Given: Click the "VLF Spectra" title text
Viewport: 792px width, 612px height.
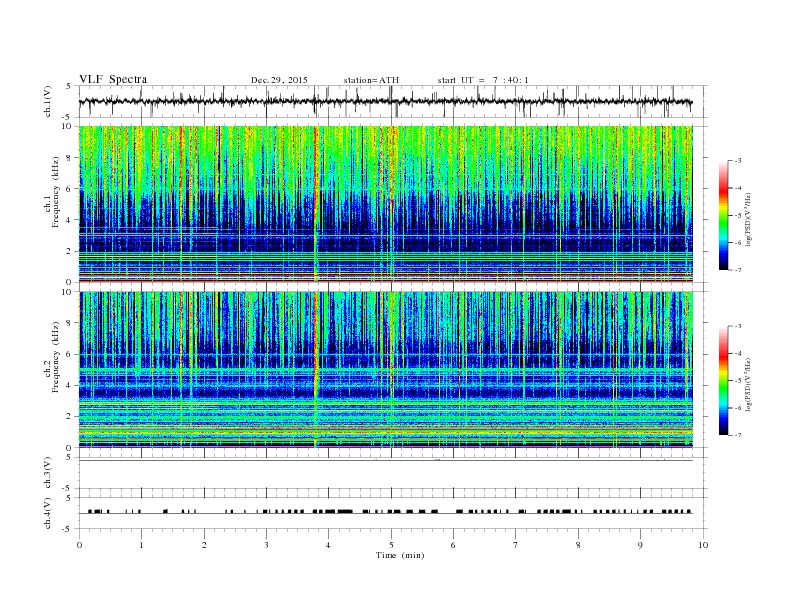Looking at the screenshot, I should click(x=113, y=79).
